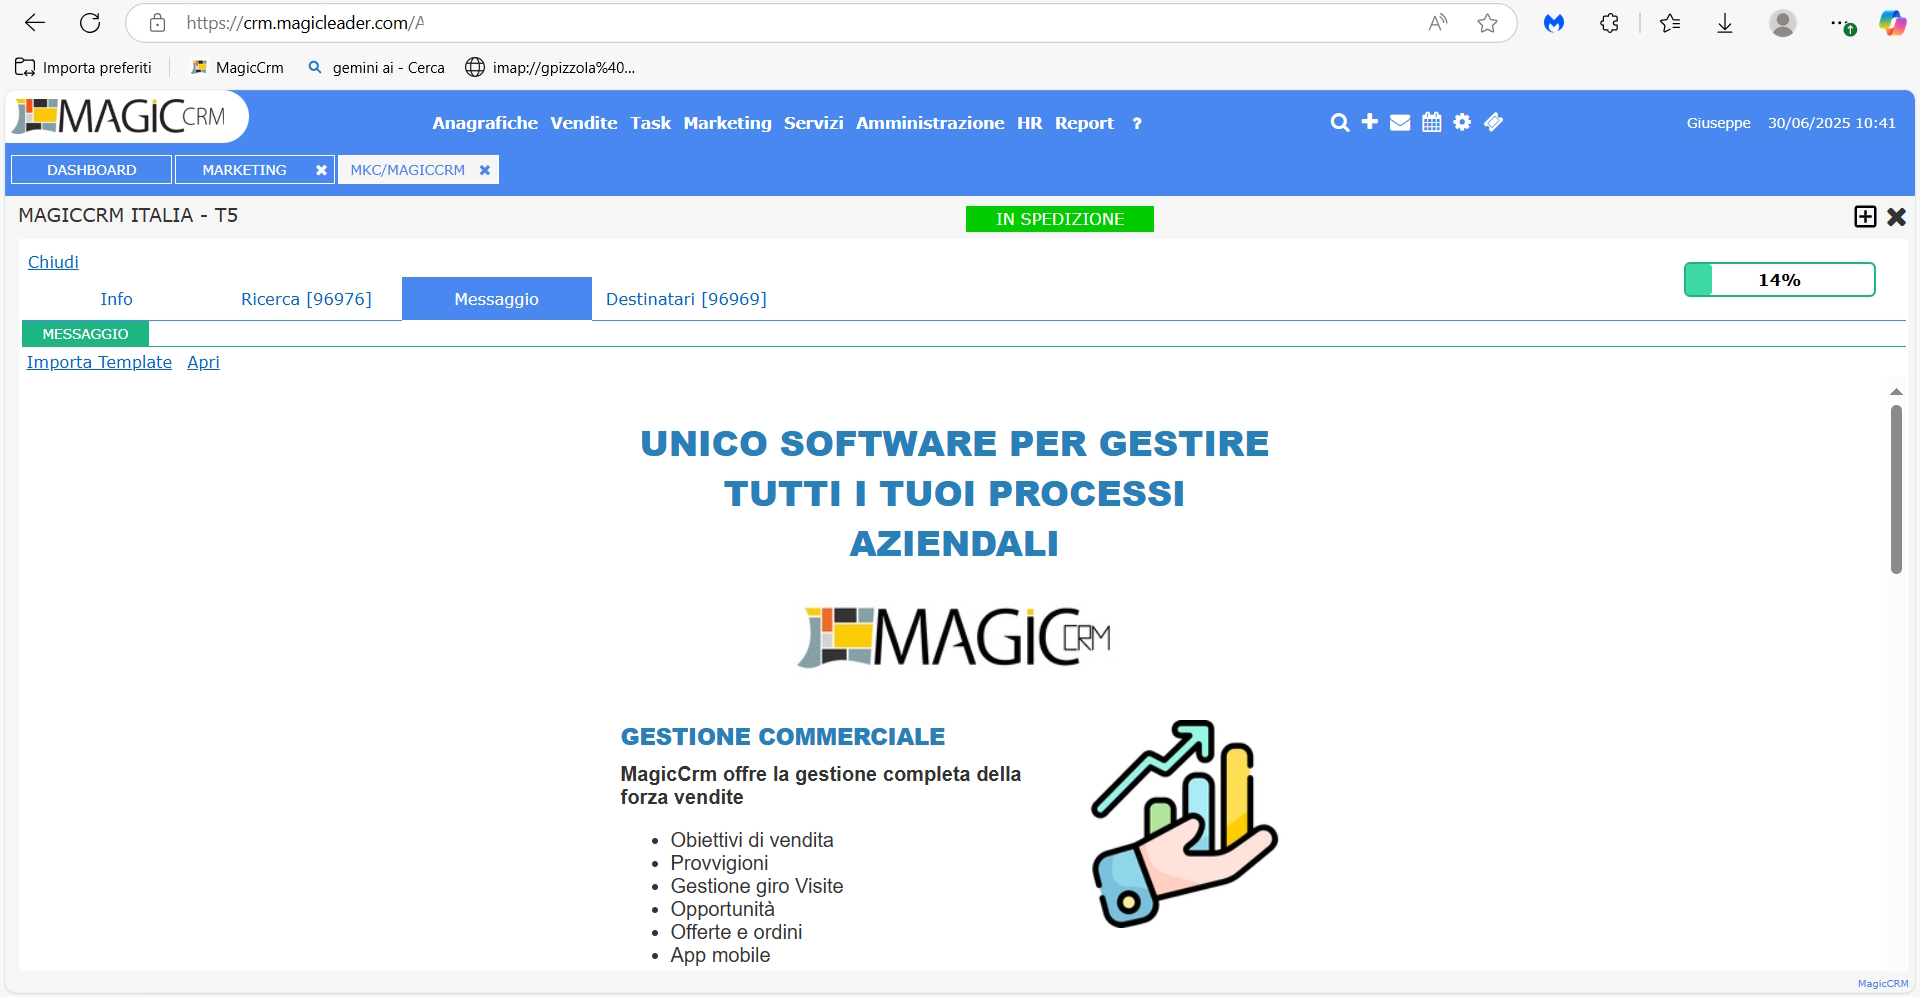Open MagicCrm bookmark
This screenshot has width=1920, height=997.
(x=237, y=67)
